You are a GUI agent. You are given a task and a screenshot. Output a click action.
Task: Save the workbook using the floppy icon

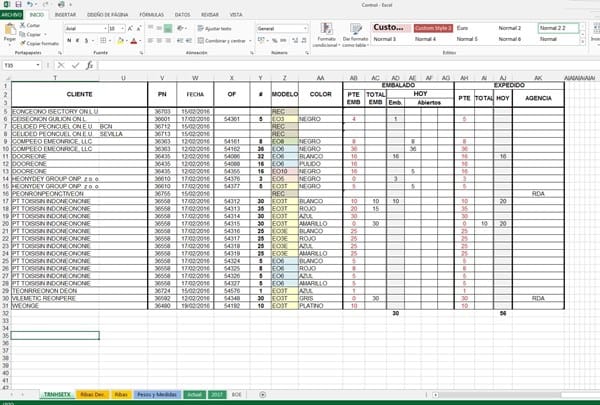(x=18, y=4)
